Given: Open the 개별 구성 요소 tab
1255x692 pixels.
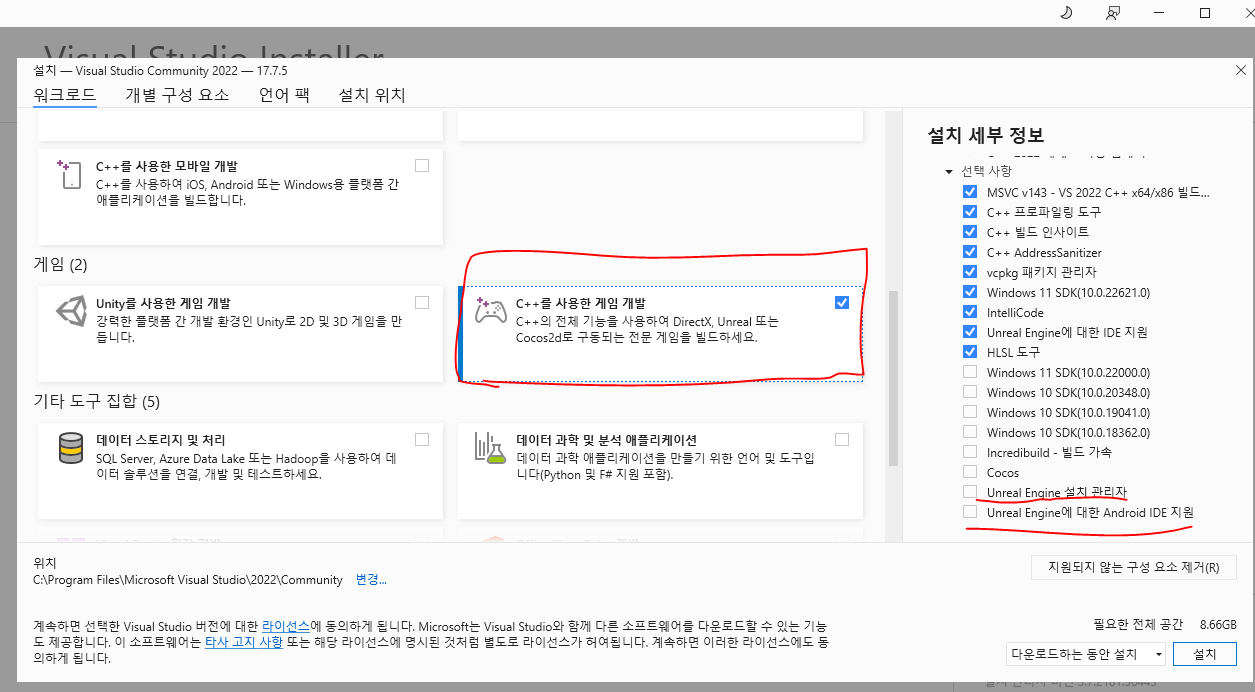Looking at the screenshot, I should pyautogui.click(x=177, y=95).
